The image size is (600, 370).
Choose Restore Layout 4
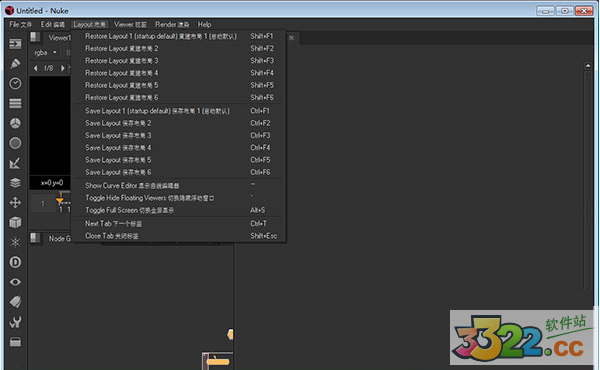pos(179,73)
